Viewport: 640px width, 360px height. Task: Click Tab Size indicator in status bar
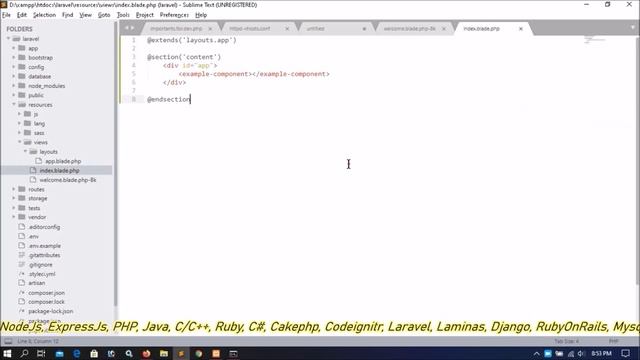click(566, 341)
